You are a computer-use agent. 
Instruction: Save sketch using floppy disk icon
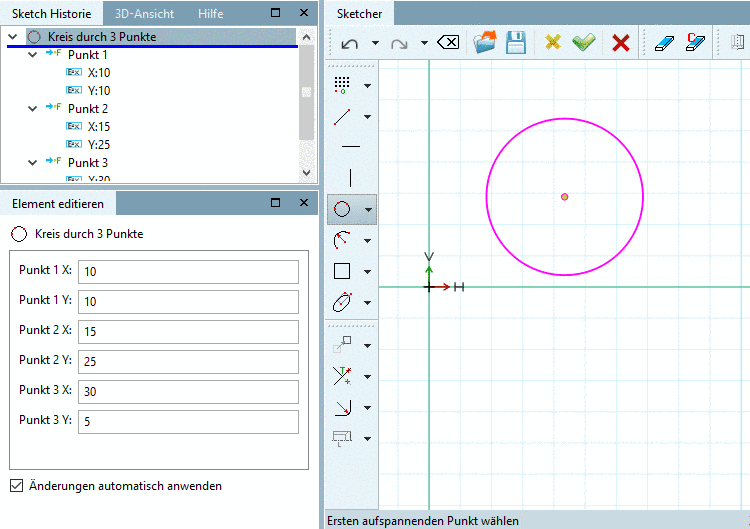[516, 43]
